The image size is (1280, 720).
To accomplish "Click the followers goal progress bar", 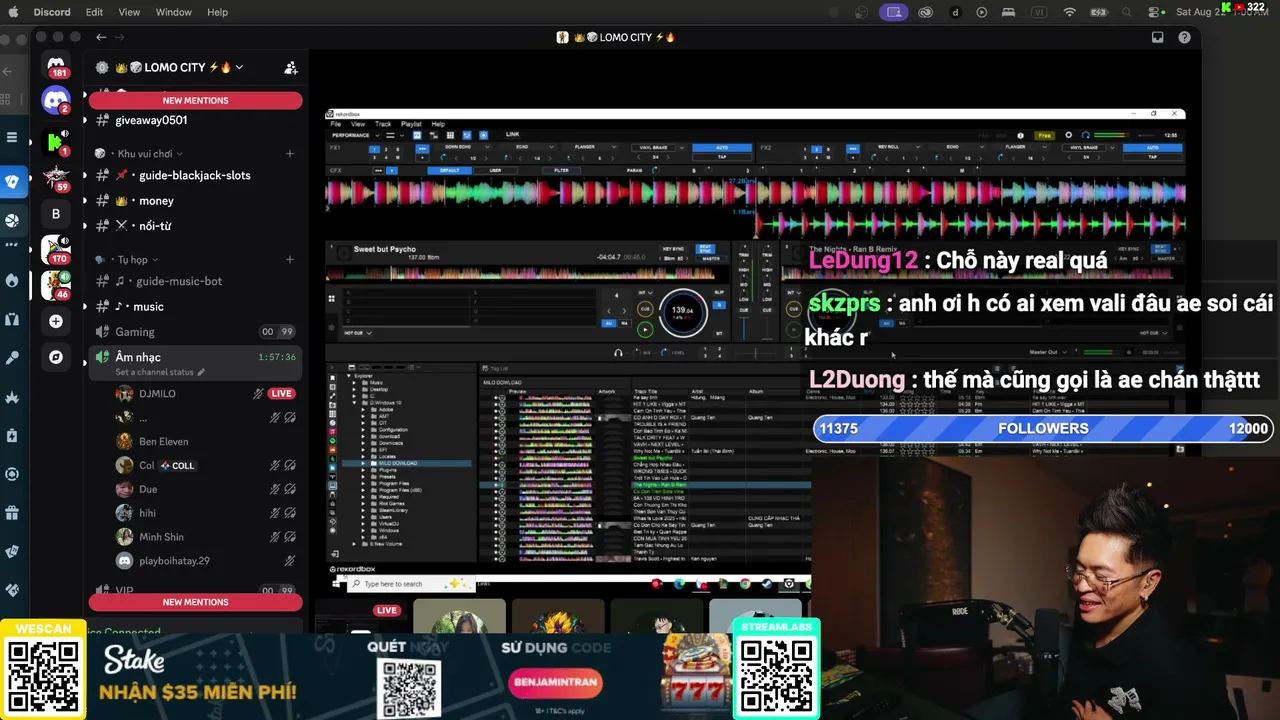I will [1043, 428].
